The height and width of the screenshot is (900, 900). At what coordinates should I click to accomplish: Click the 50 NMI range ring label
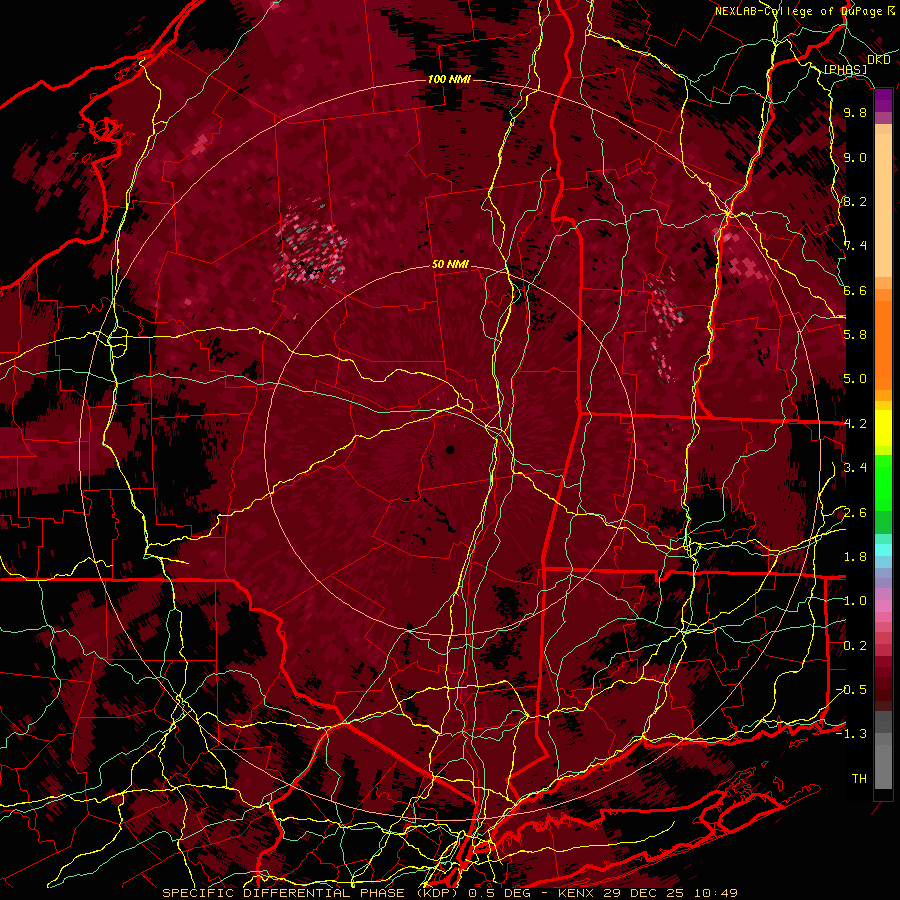[x=450, y=264]
